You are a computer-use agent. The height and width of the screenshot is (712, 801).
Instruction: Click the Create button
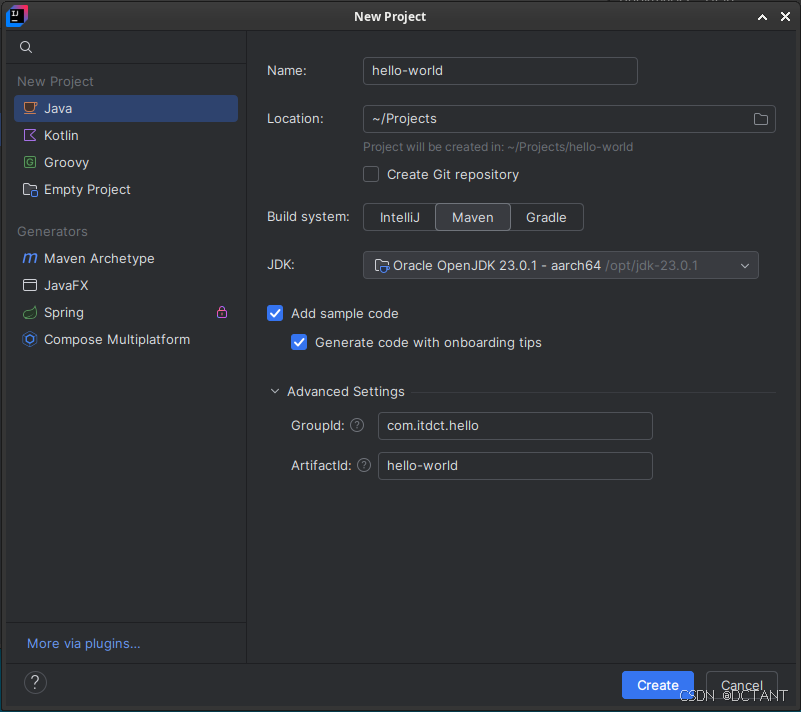[x=657, y=685]
